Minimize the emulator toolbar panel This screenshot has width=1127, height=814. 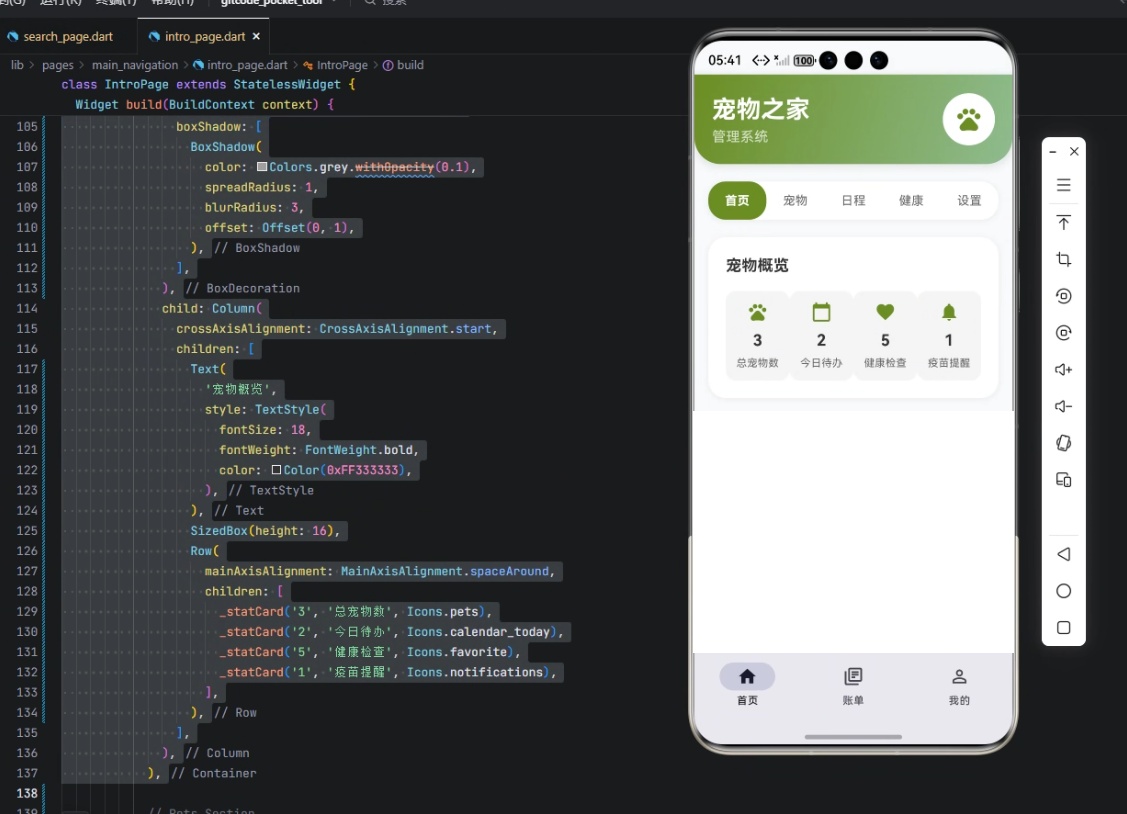click(1052, 152)
